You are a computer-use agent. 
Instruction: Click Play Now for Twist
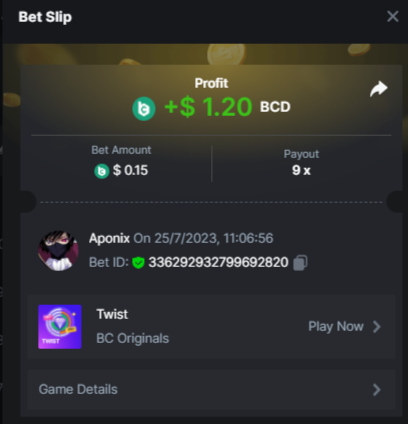click(336, 327)
